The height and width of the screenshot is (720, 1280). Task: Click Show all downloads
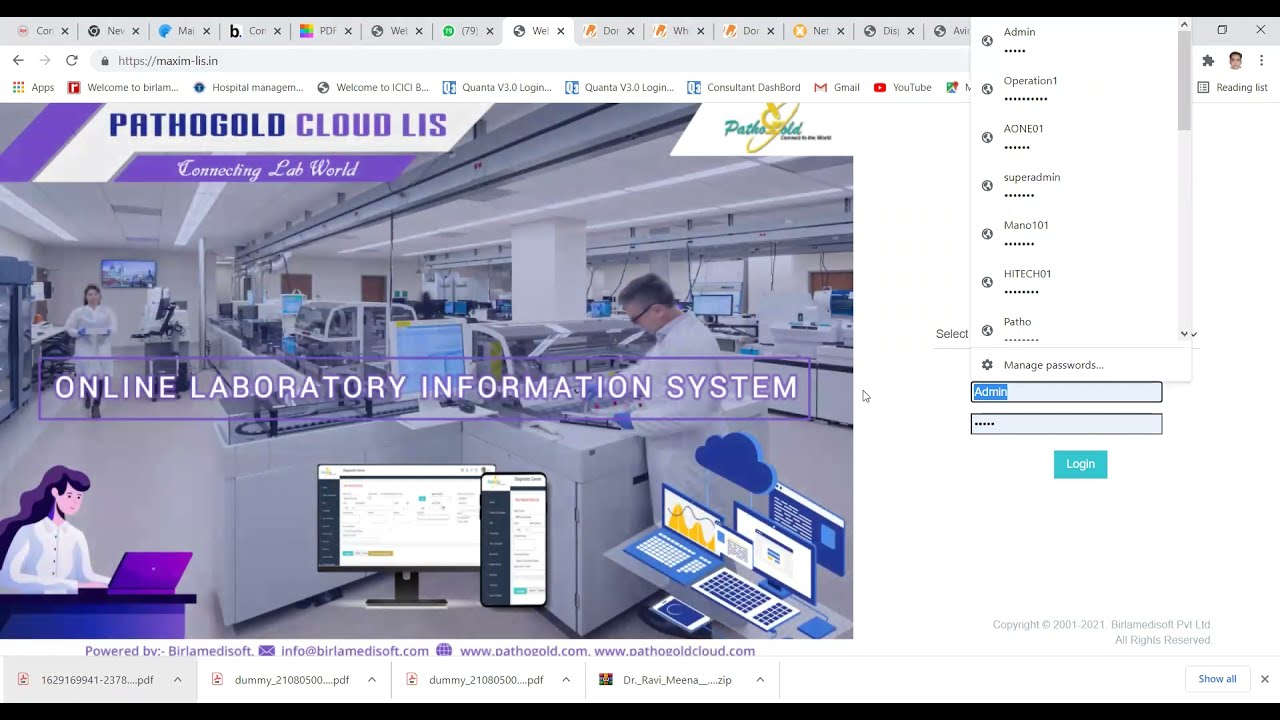pyautogui.click(x=1217, y=679)
